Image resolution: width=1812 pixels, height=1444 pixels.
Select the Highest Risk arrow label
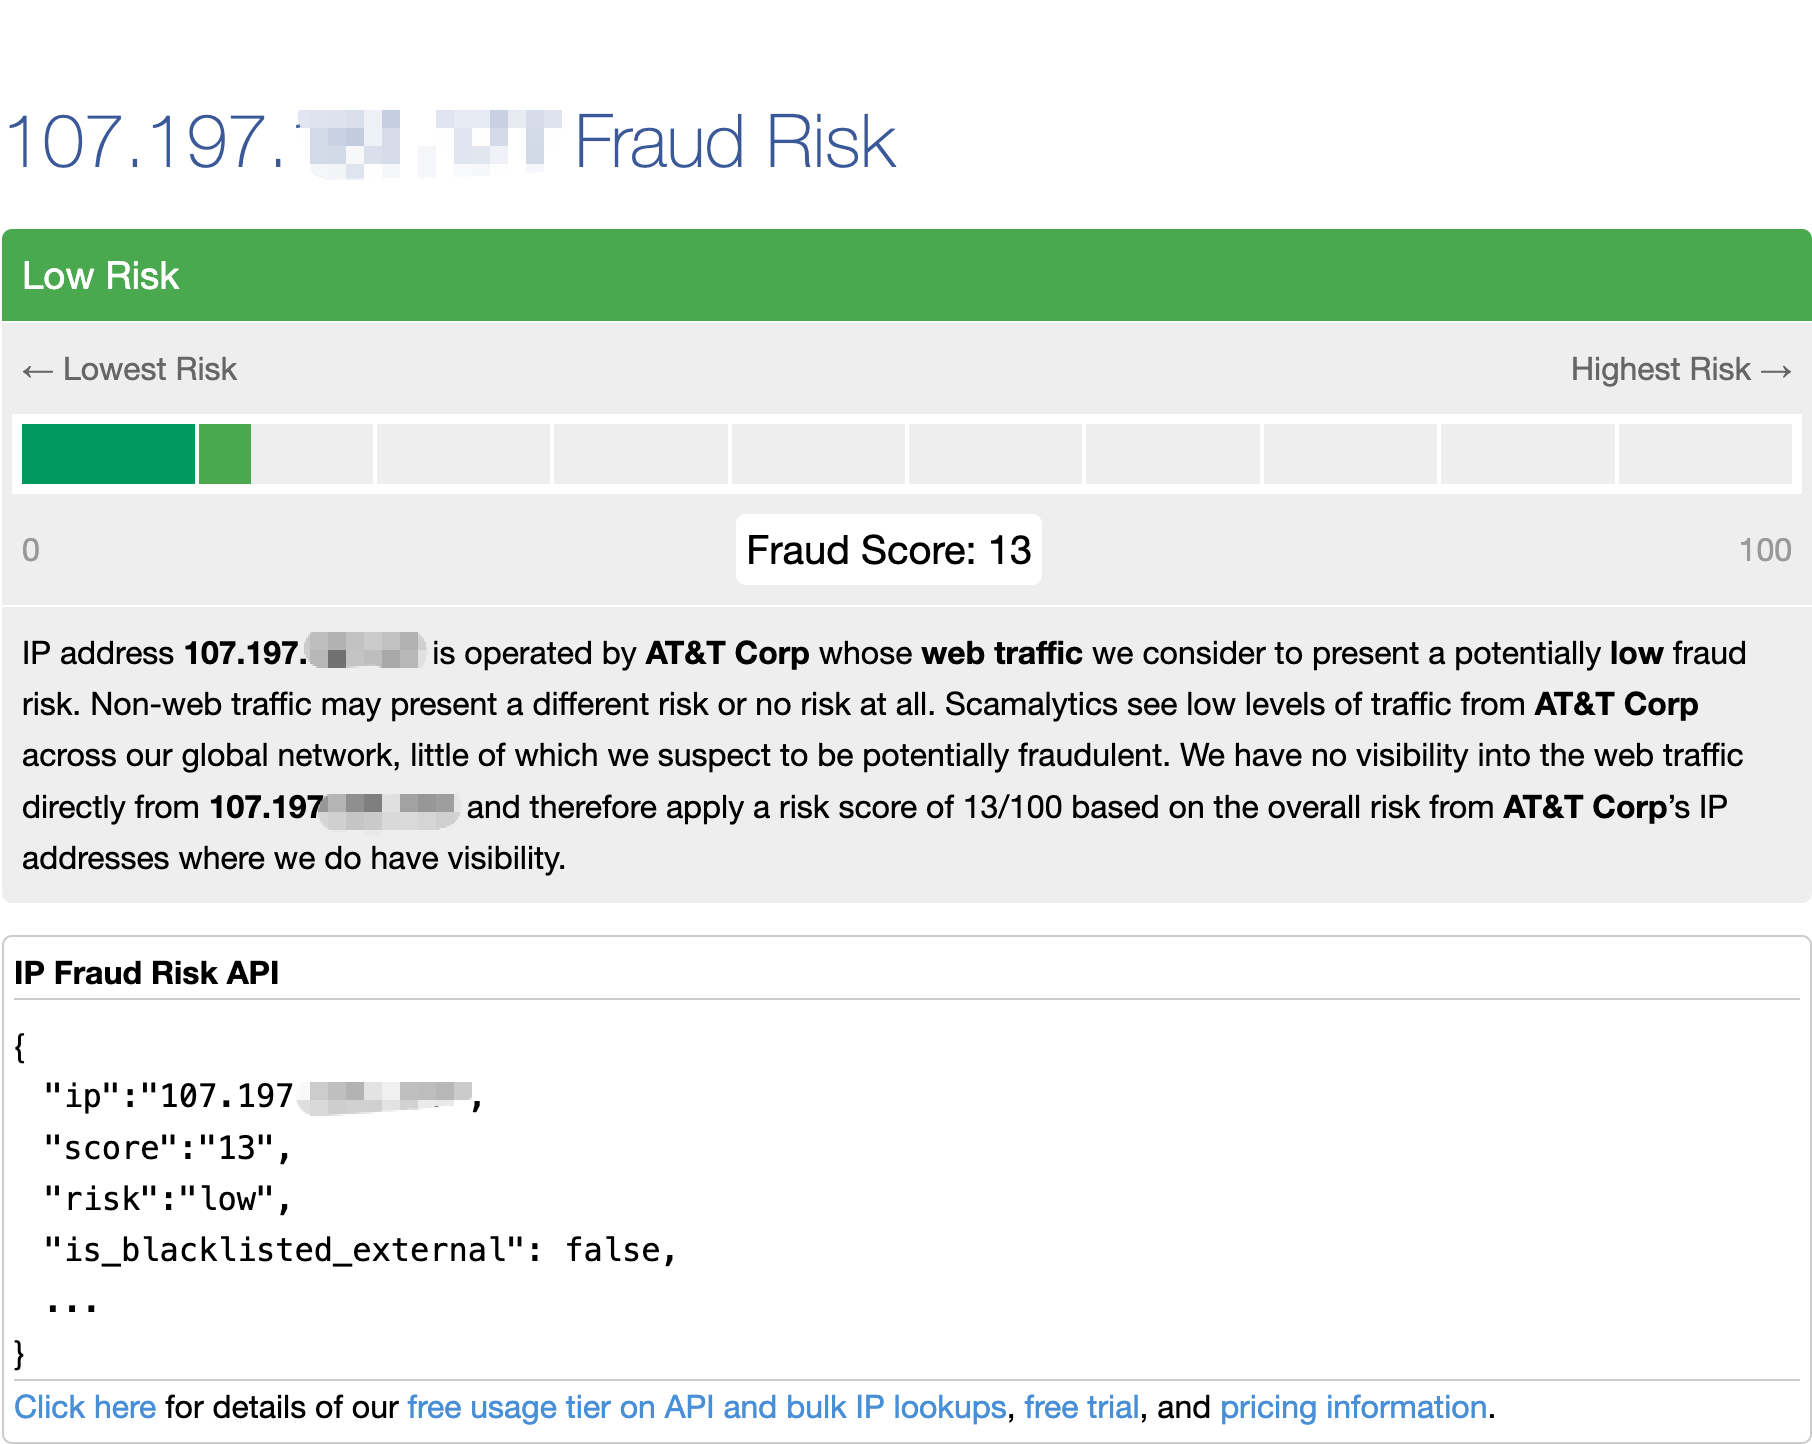coord(1680,370)
